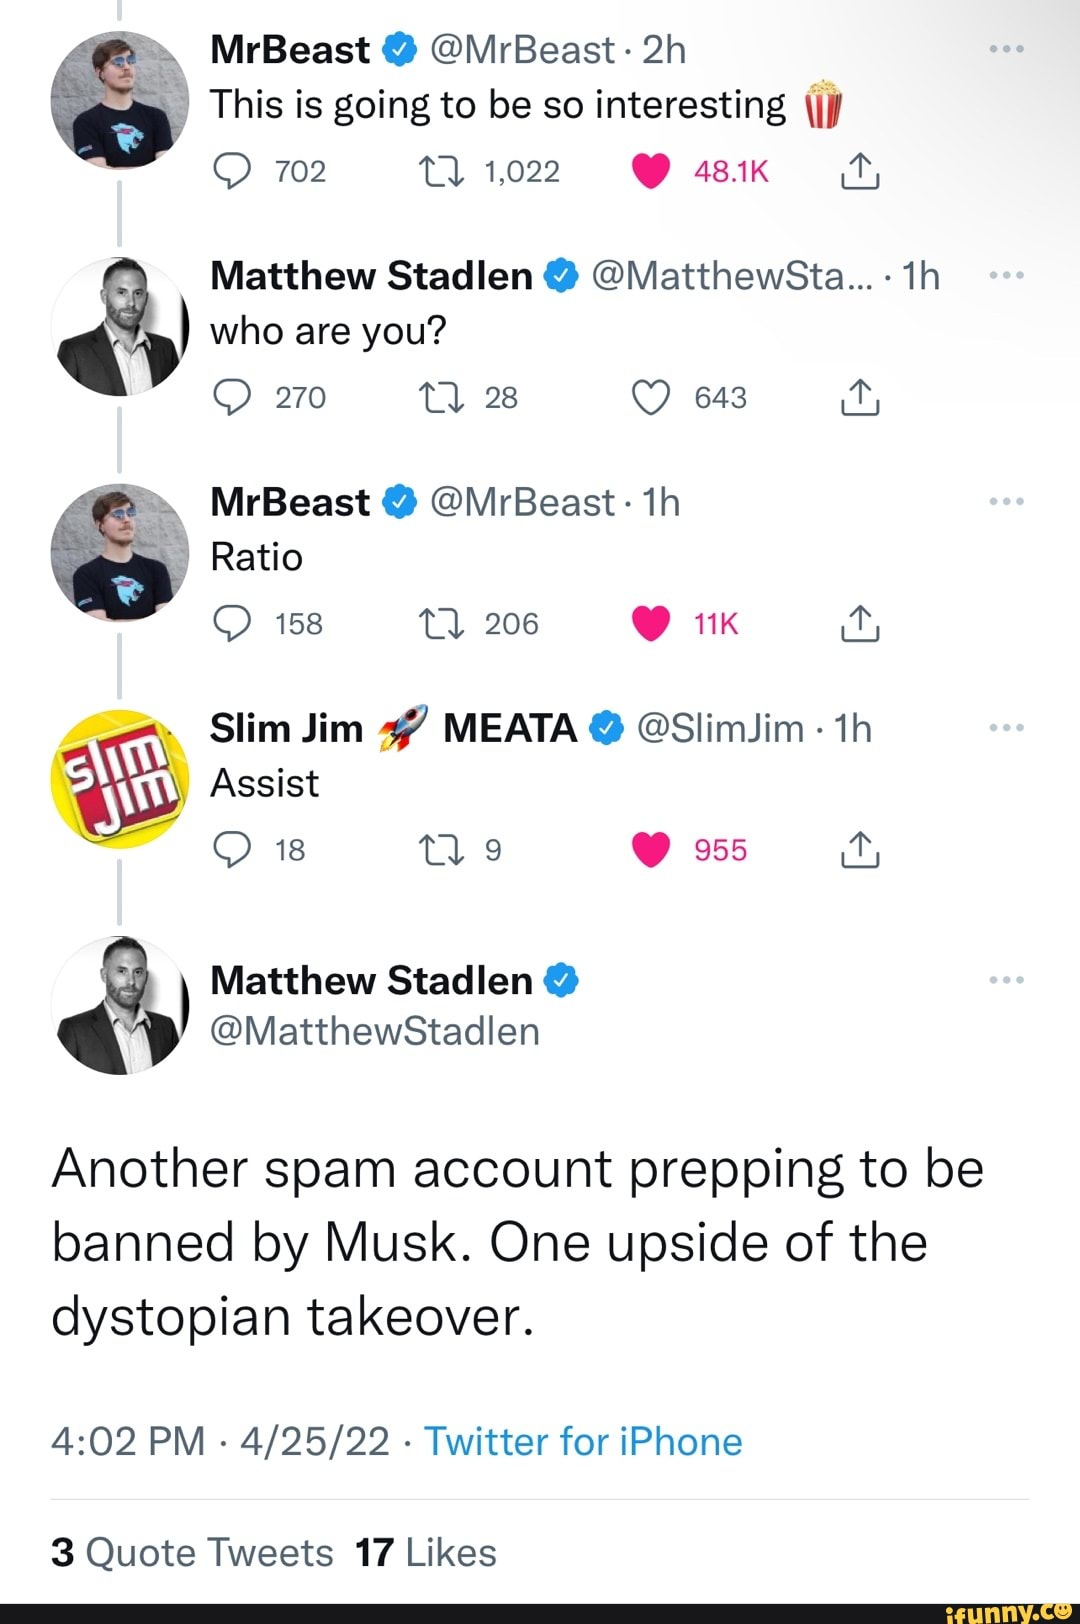Click the reply icon showing 270 replies

click(x=234, y=396)
